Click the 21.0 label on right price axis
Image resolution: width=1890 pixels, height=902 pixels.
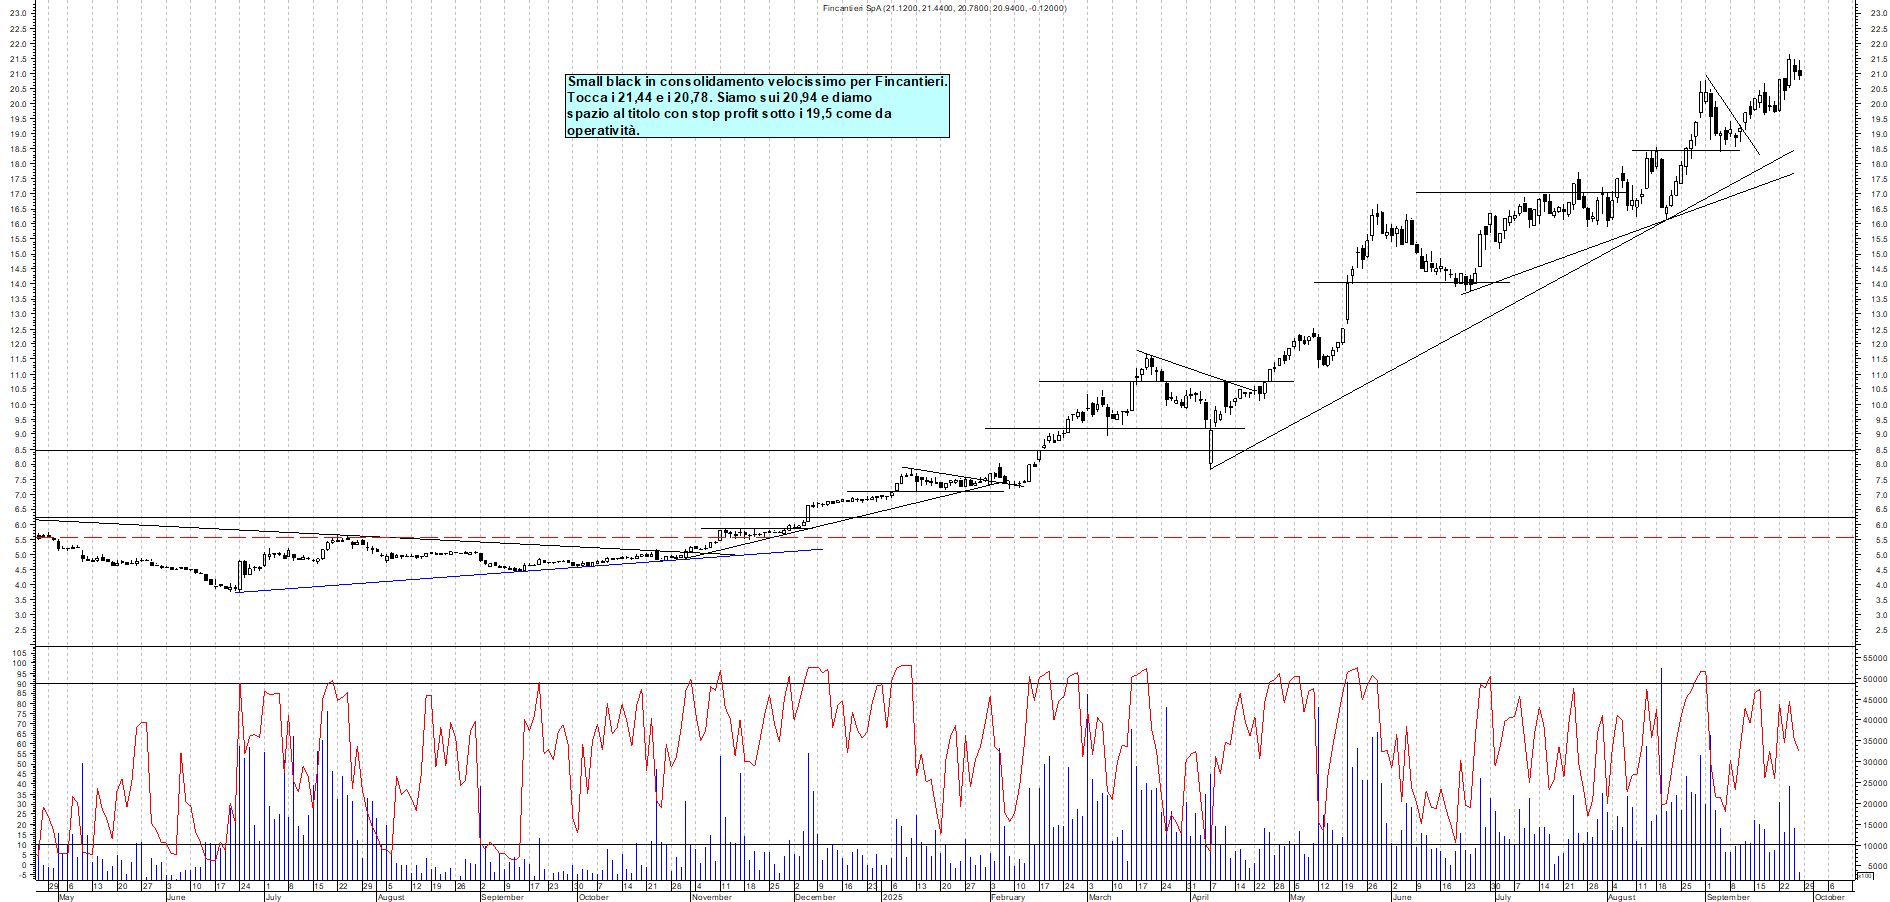point(1878,74)
